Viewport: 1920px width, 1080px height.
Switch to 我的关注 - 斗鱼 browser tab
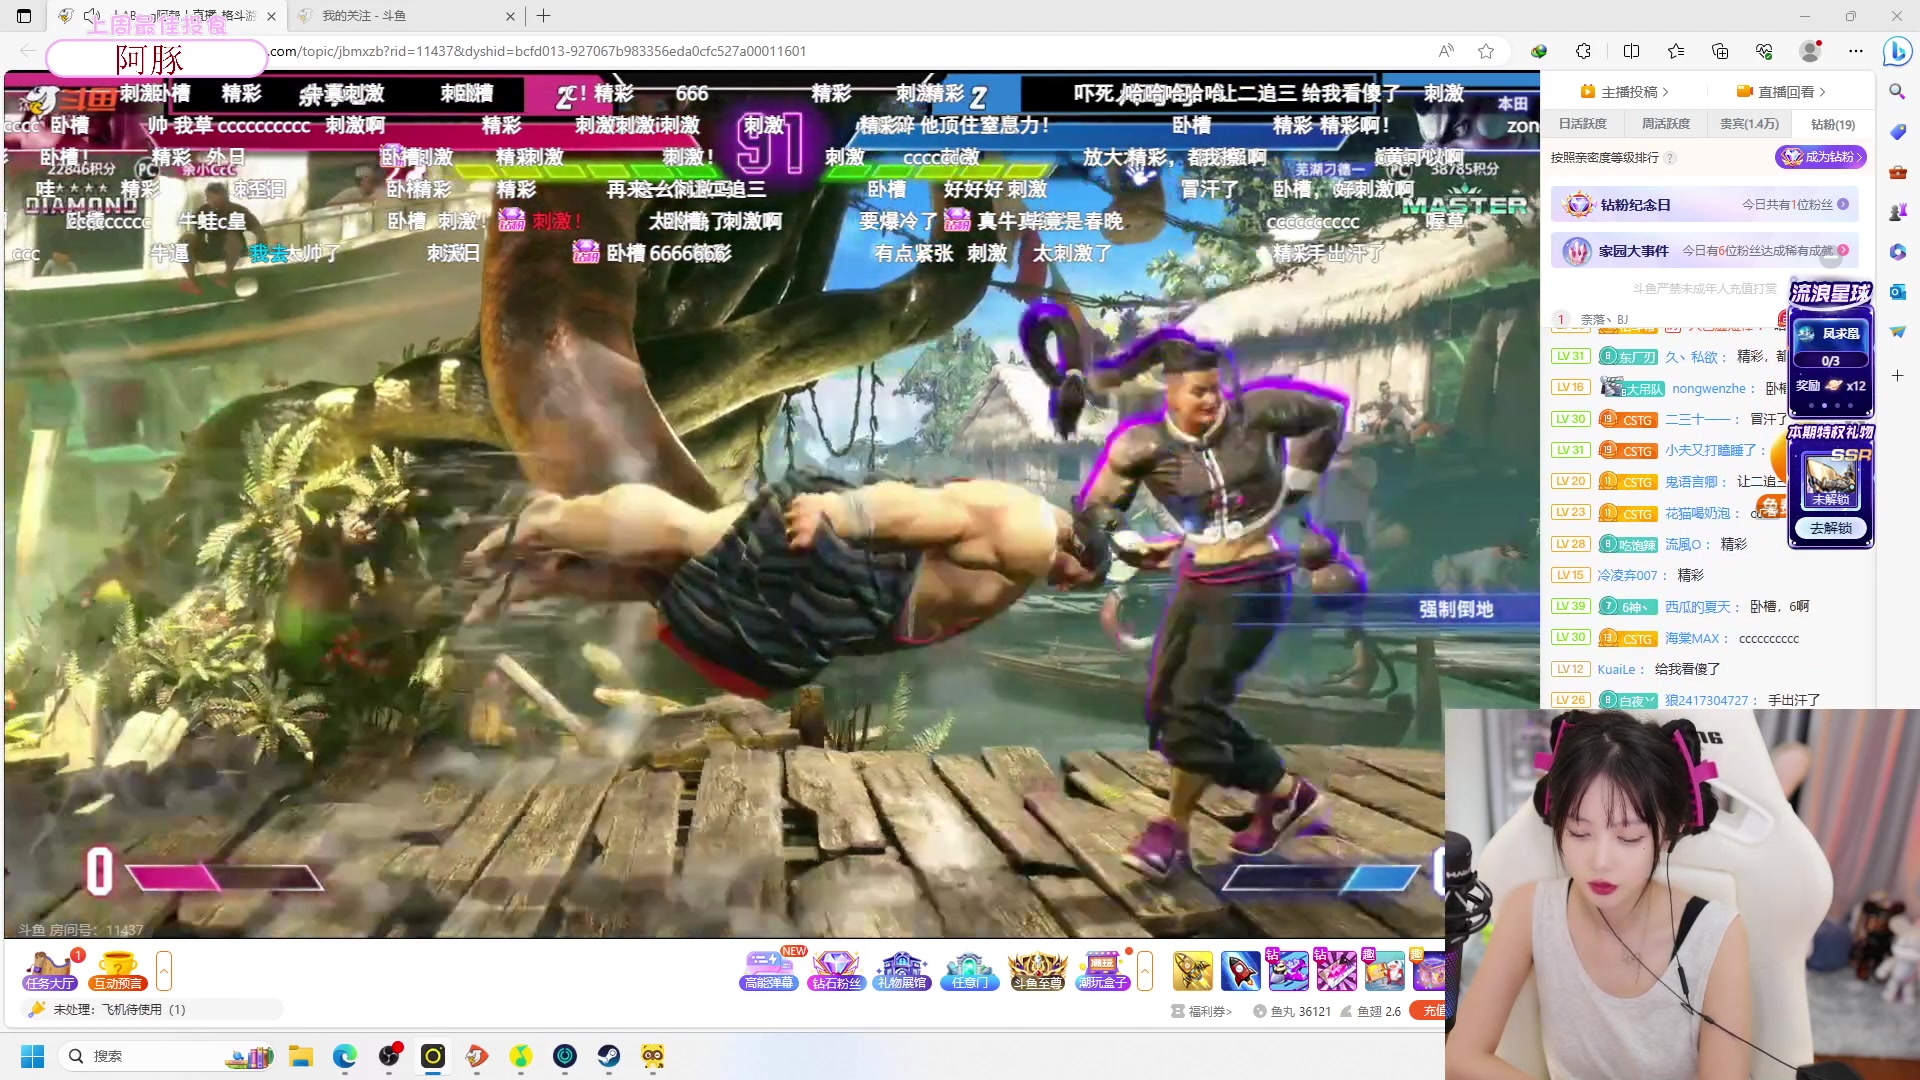point(408,16)
